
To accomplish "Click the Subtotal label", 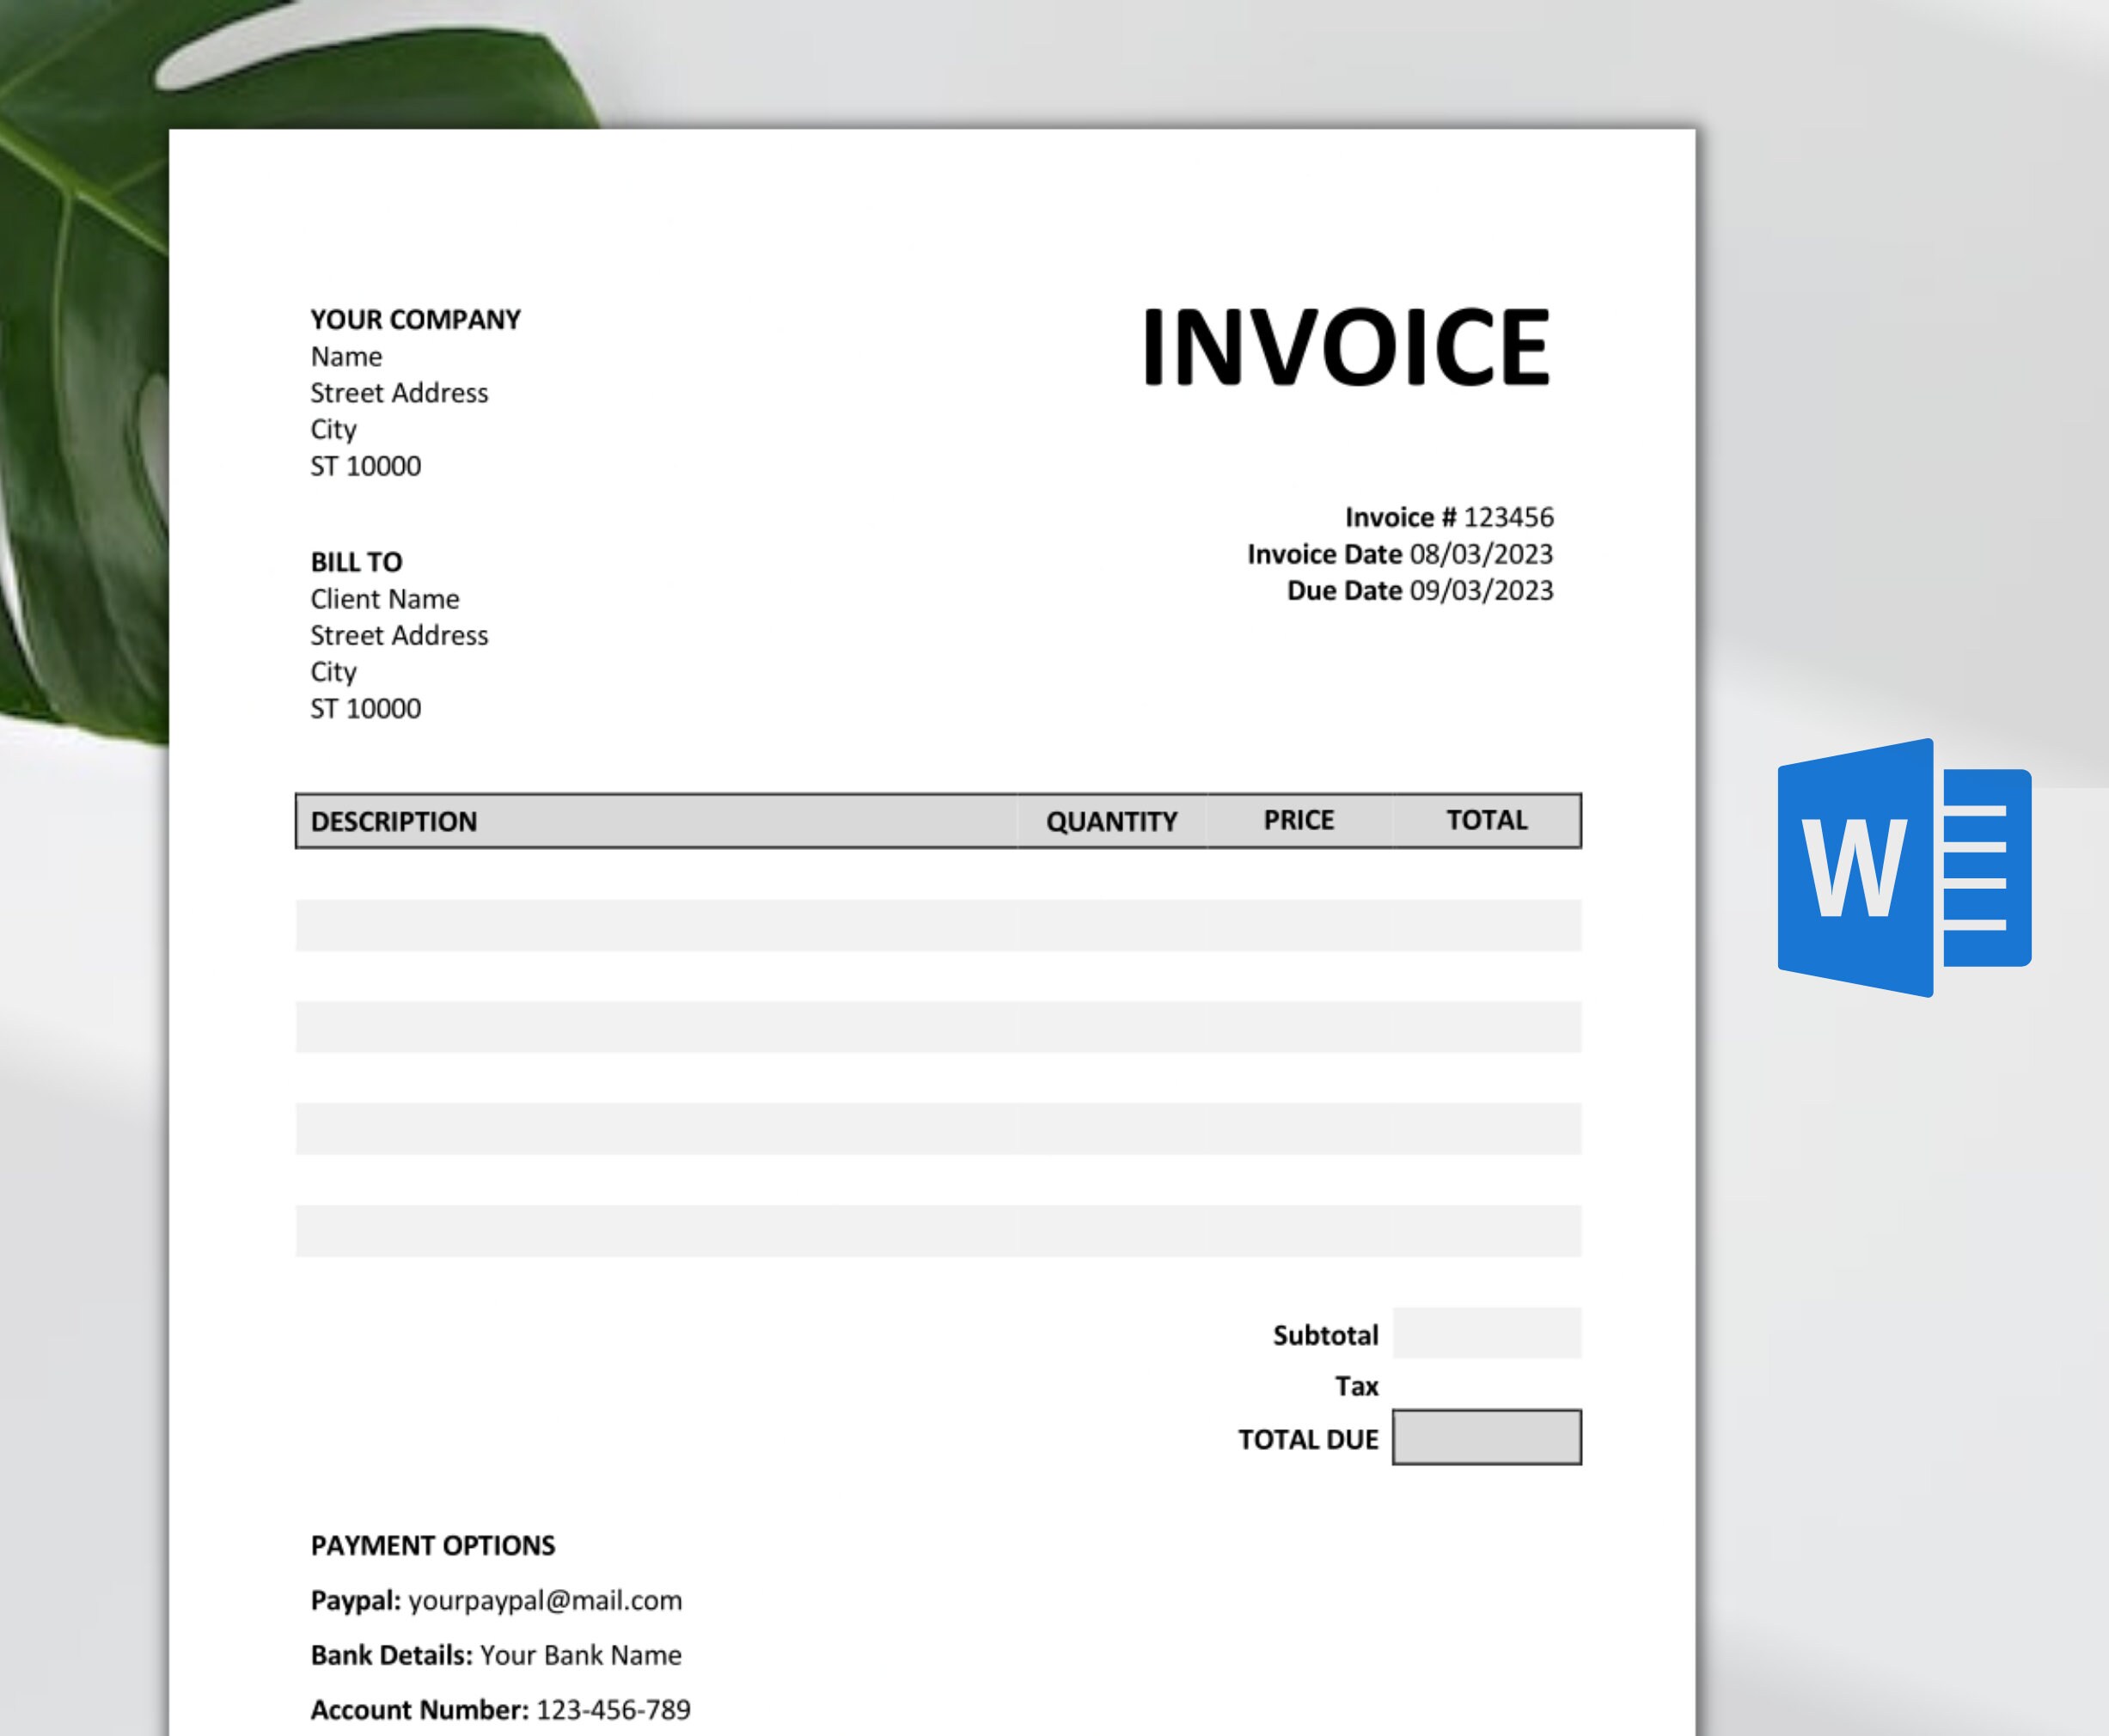I will coord(1325,1335).
